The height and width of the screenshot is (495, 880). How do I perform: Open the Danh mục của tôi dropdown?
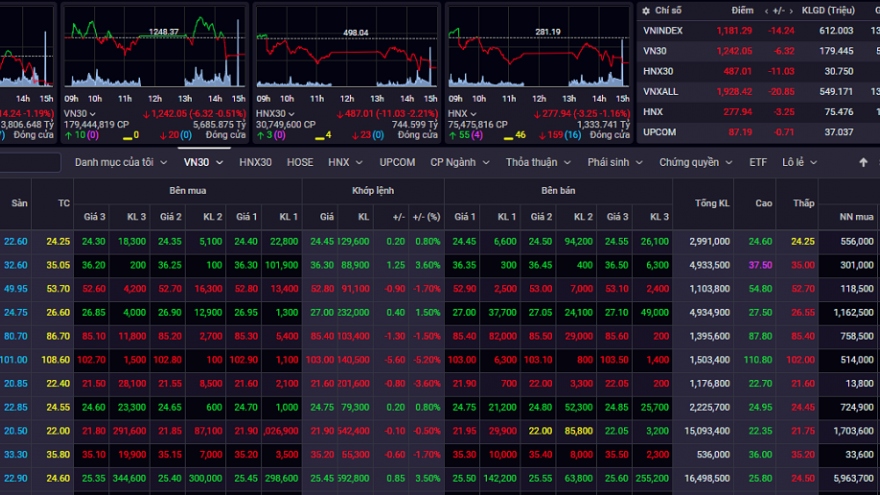[x=120, y=162]
